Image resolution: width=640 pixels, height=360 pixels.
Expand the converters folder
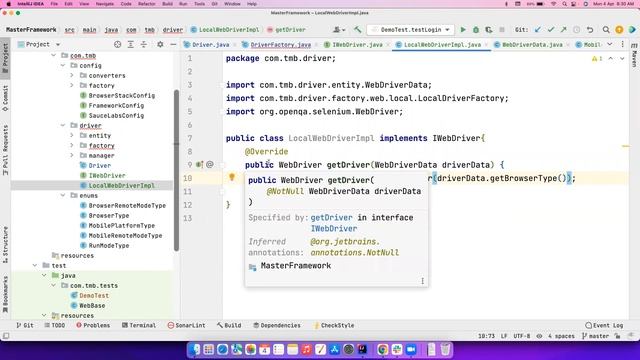[72, 76]
